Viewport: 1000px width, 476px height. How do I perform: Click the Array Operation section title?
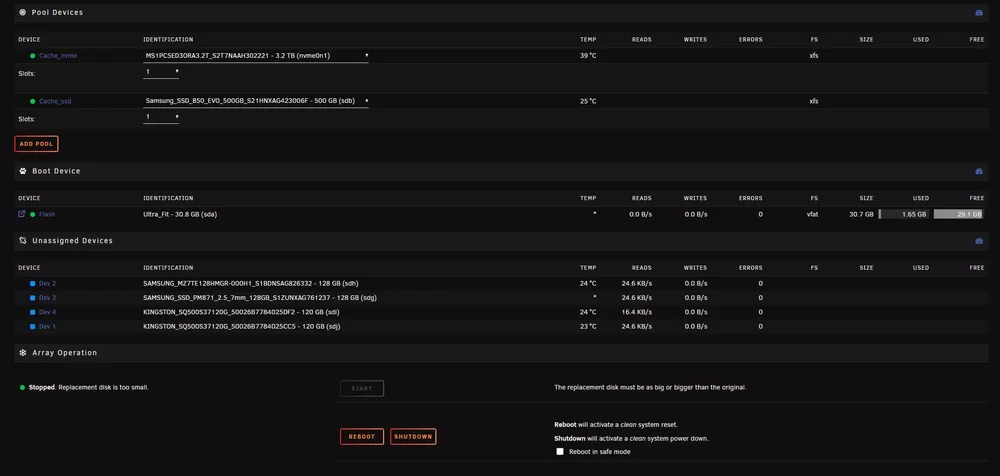pos(64,352)
